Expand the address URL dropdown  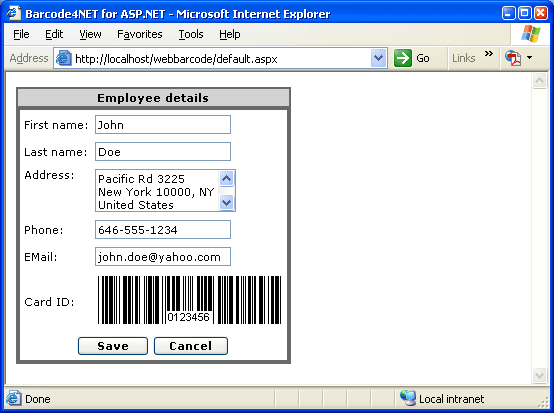[378, 58]
